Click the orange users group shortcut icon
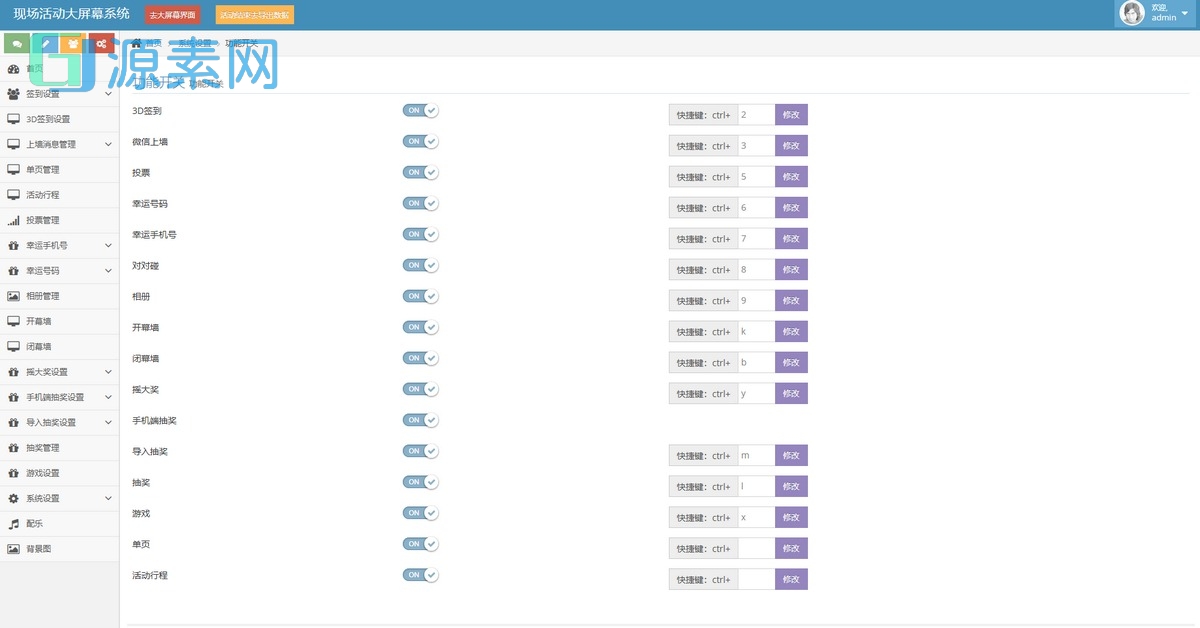 (x=73, y=44)
